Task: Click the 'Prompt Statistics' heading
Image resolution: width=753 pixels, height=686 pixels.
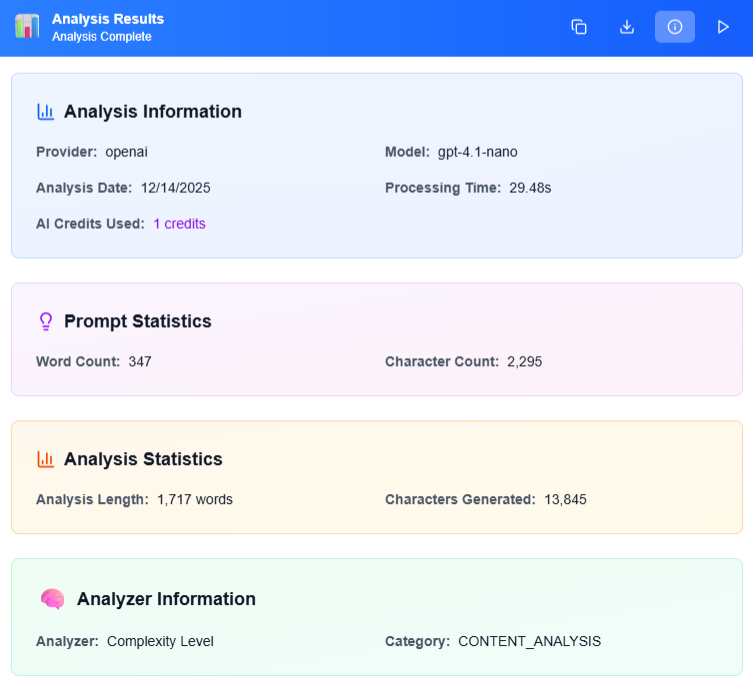Action: point(138,321)
